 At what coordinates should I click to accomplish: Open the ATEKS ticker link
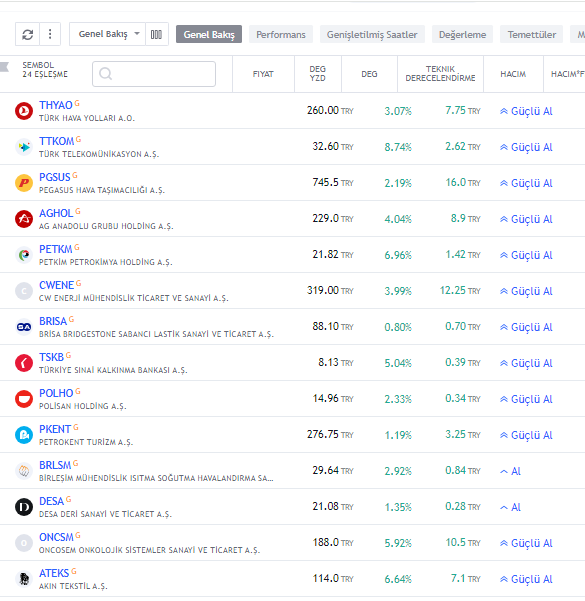pyautogui.click(x=54, y=573)
